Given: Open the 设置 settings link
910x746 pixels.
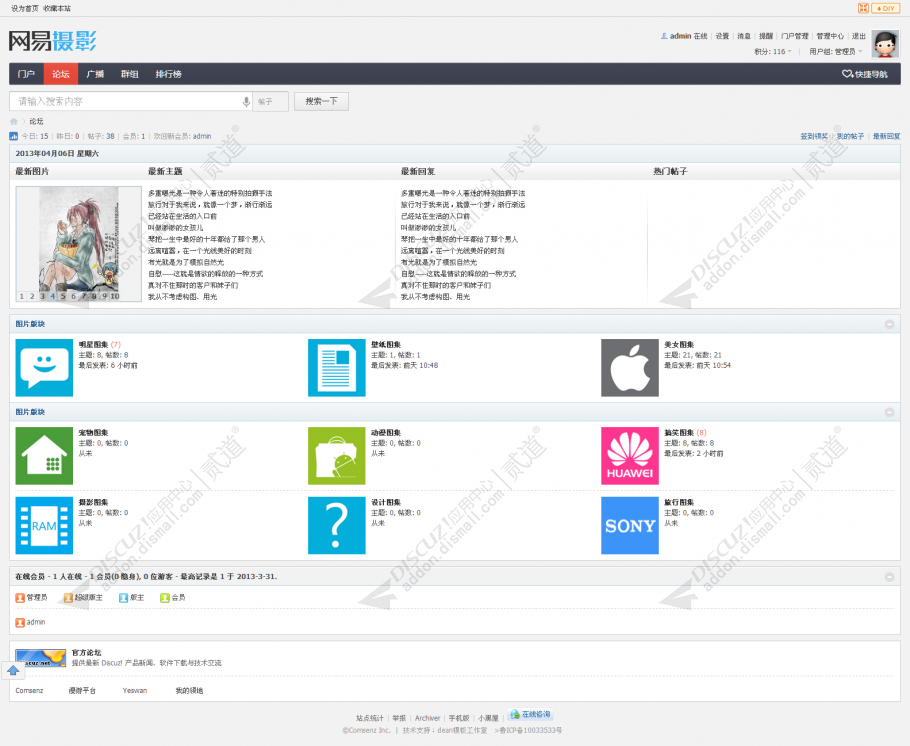Looking at the screenshot, I should pos(722,36).
